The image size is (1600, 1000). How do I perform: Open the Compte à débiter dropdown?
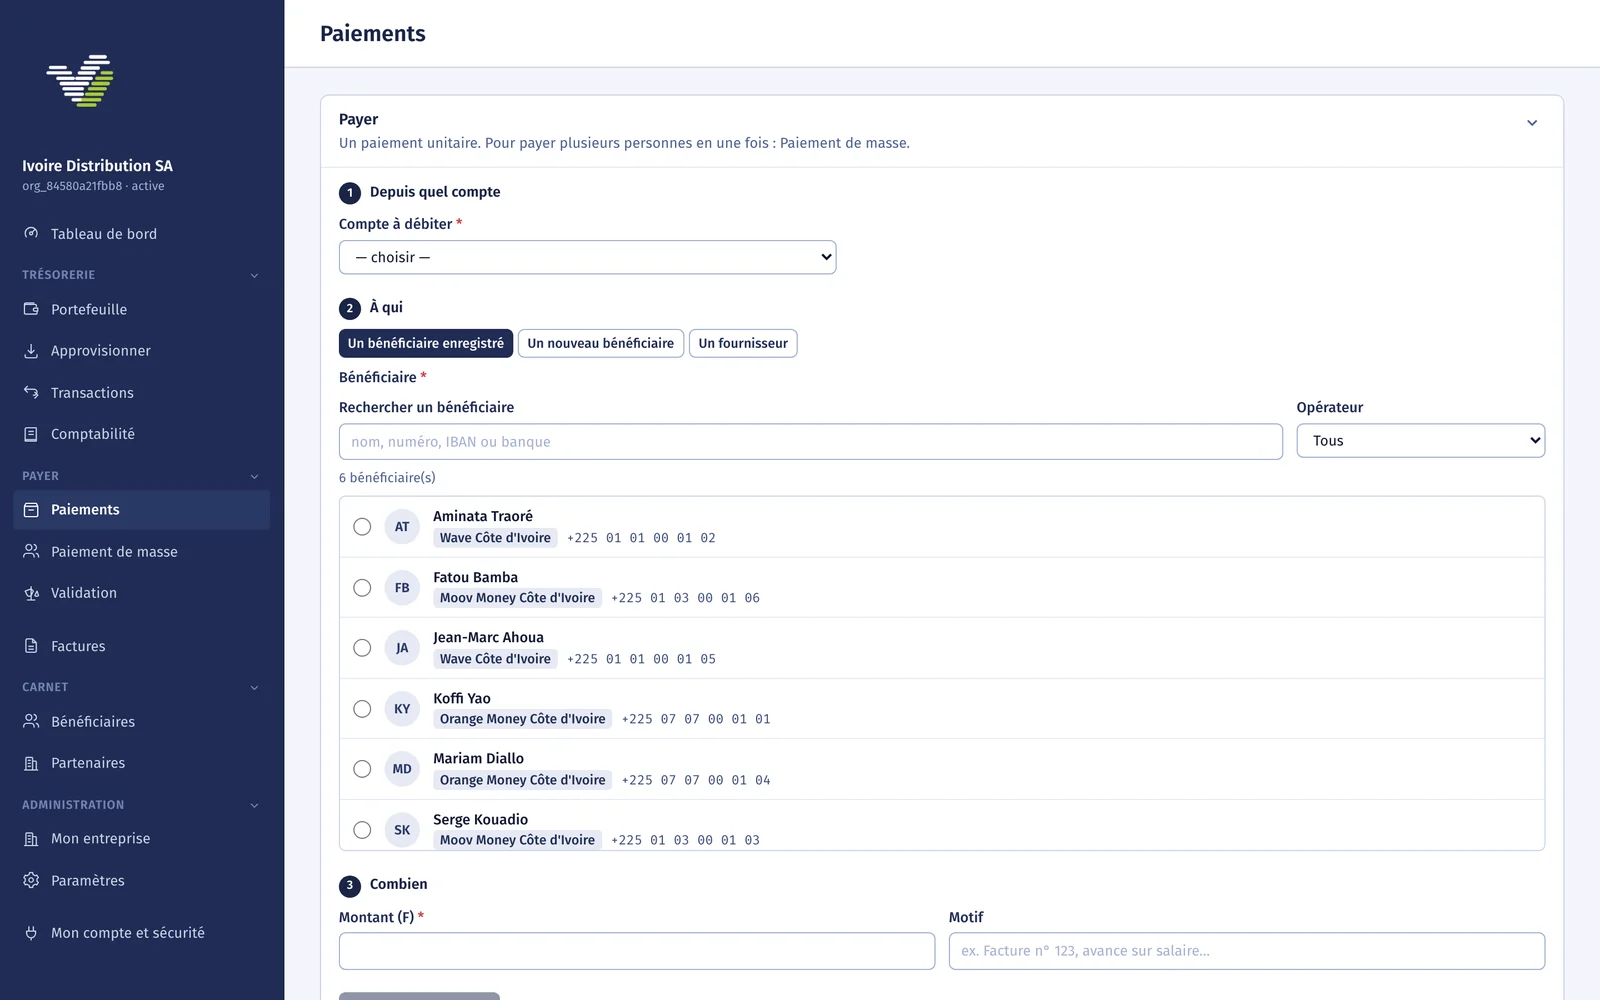588,257
